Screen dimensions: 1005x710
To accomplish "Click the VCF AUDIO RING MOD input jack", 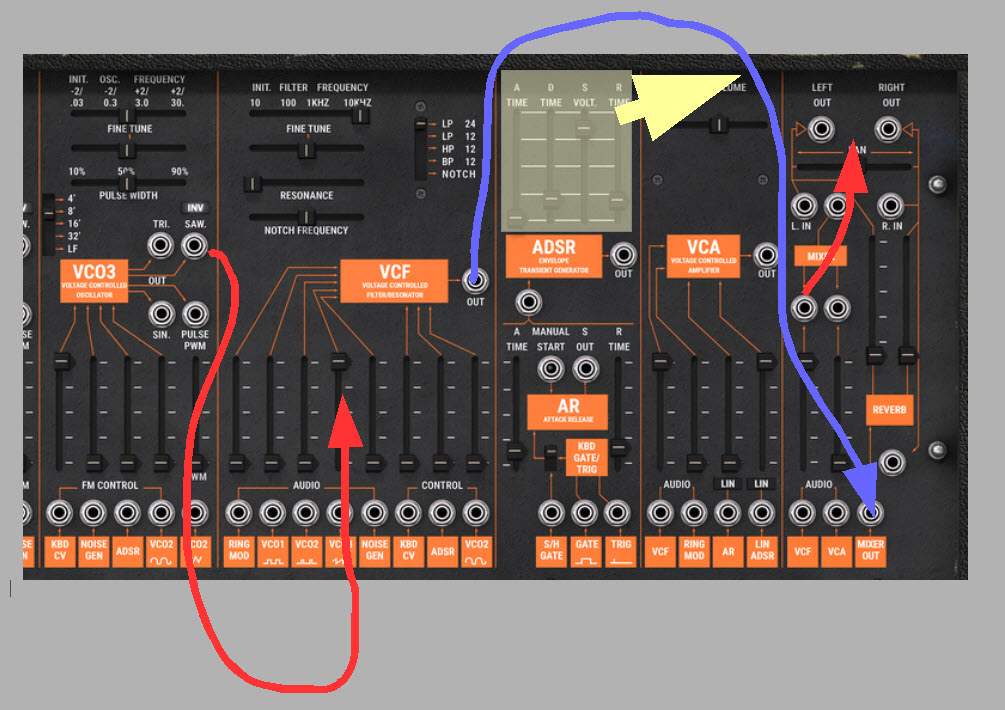I will pos(238,513).
